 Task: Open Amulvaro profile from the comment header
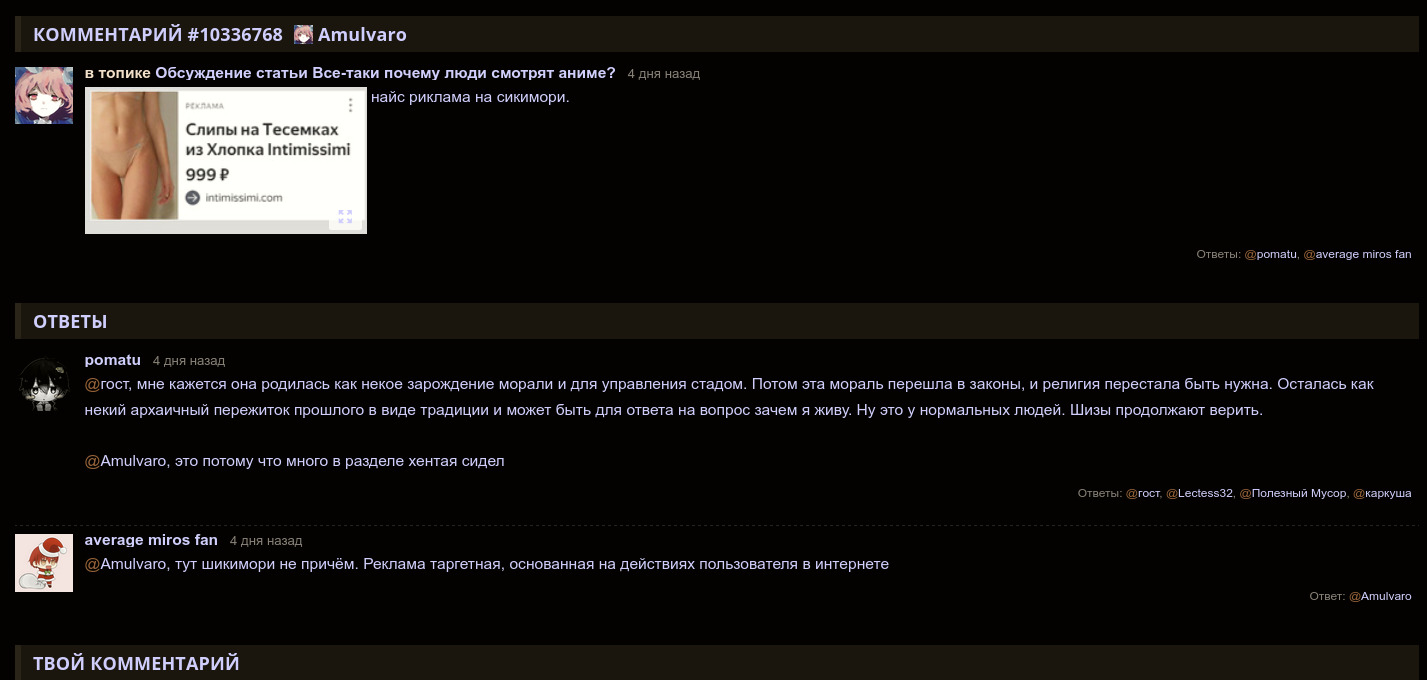[x=362, y=35]
